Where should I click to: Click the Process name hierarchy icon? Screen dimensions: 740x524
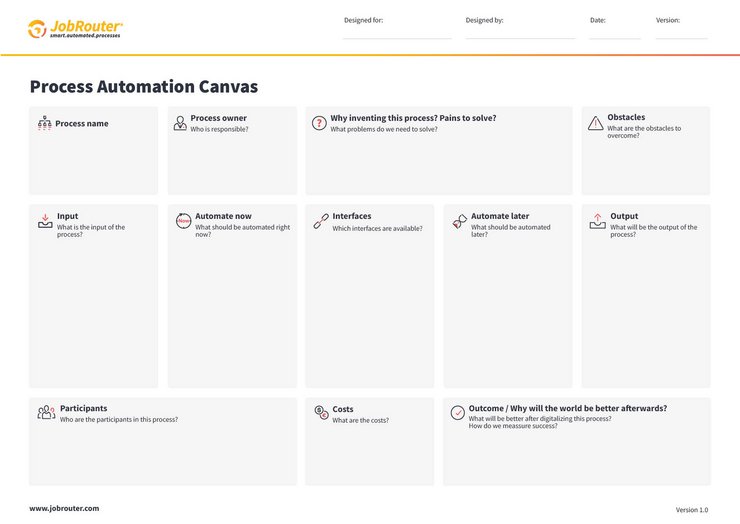click(44, 124)
